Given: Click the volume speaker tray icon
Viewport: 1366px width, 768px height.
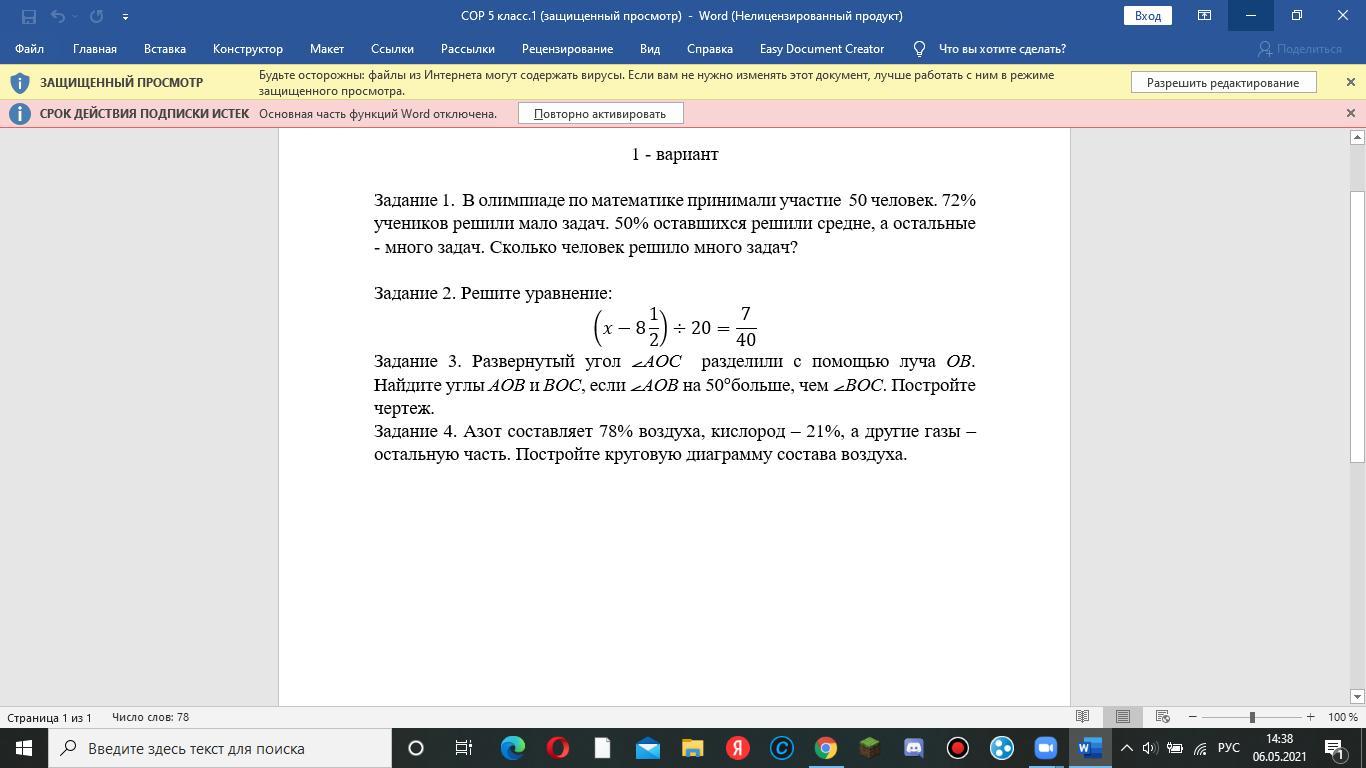Looking at the screenshot, I should pyautogui.click(x=1150, y=748).
